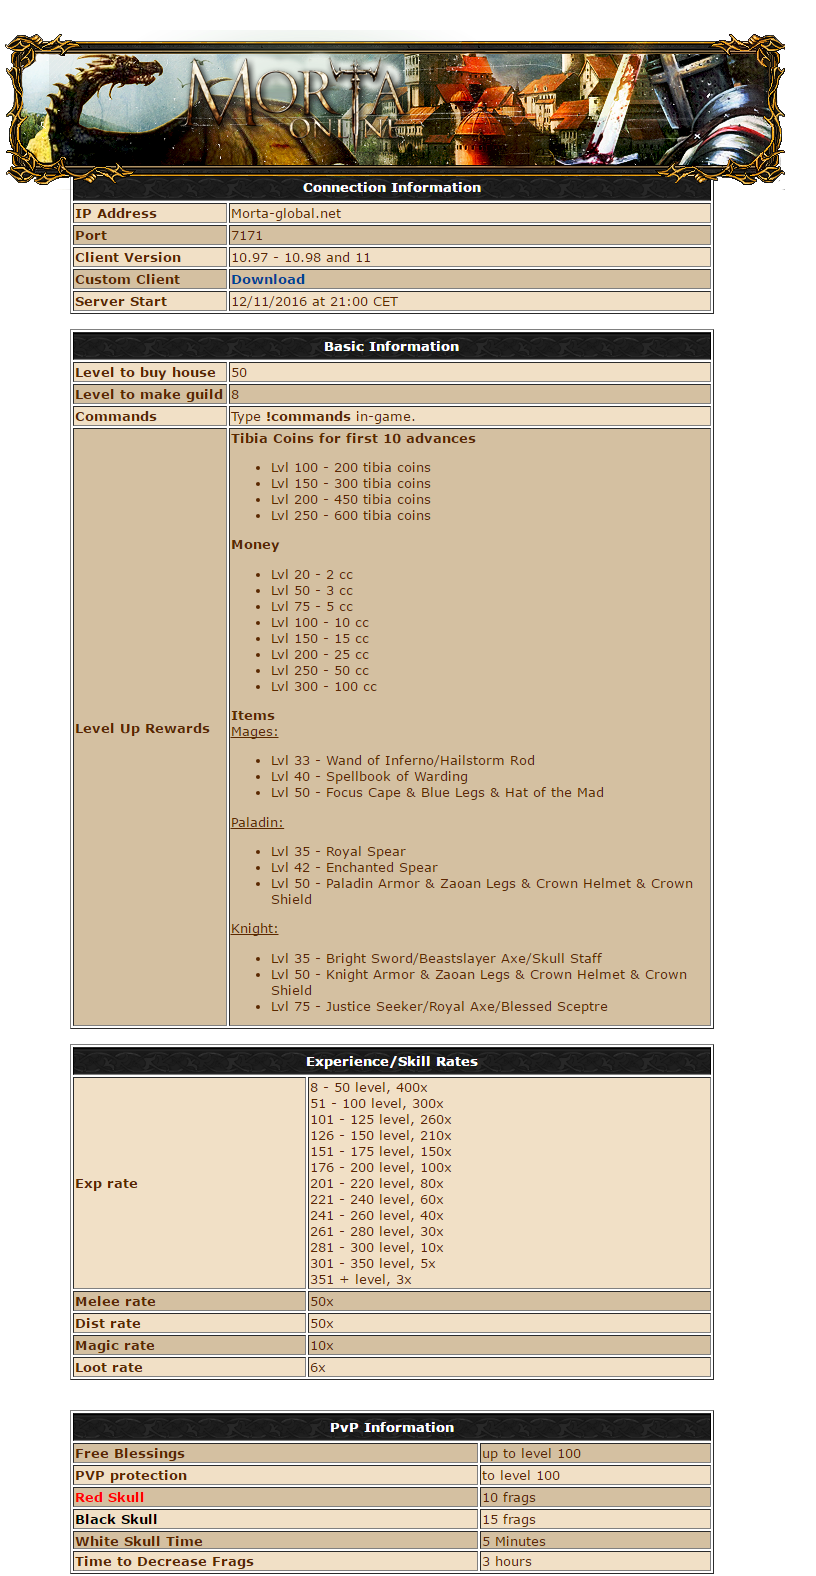Click the Knight: underlined heading
This screenshot has width=816, height=1576.
click(254, 929)
